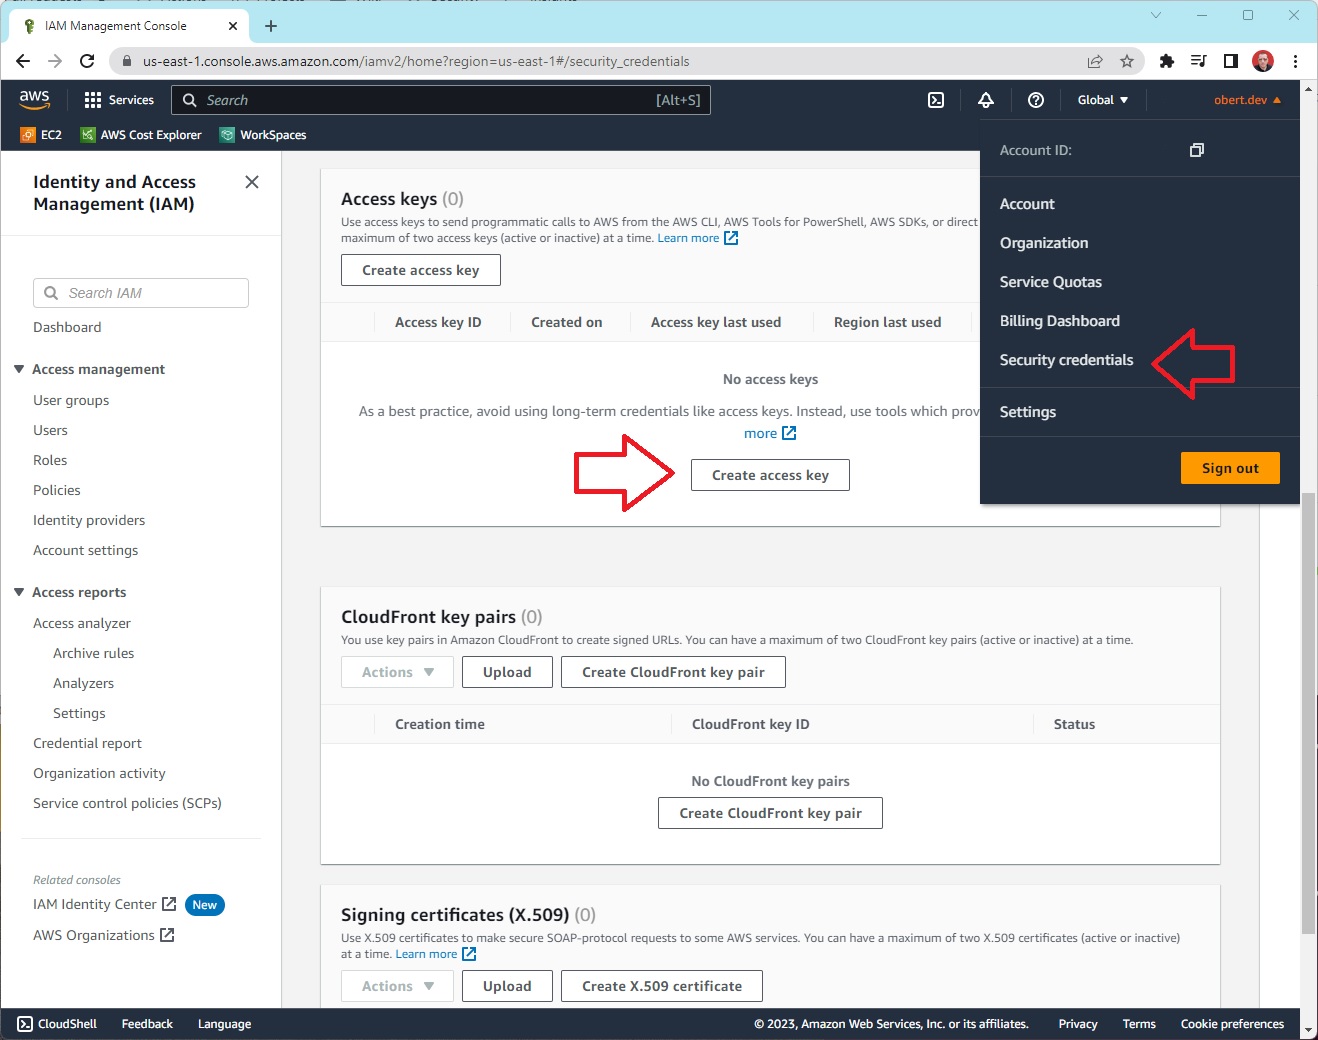1318x1040 pixels.
Task: Click Upload under Signing certificates
Action: (507, 986)
